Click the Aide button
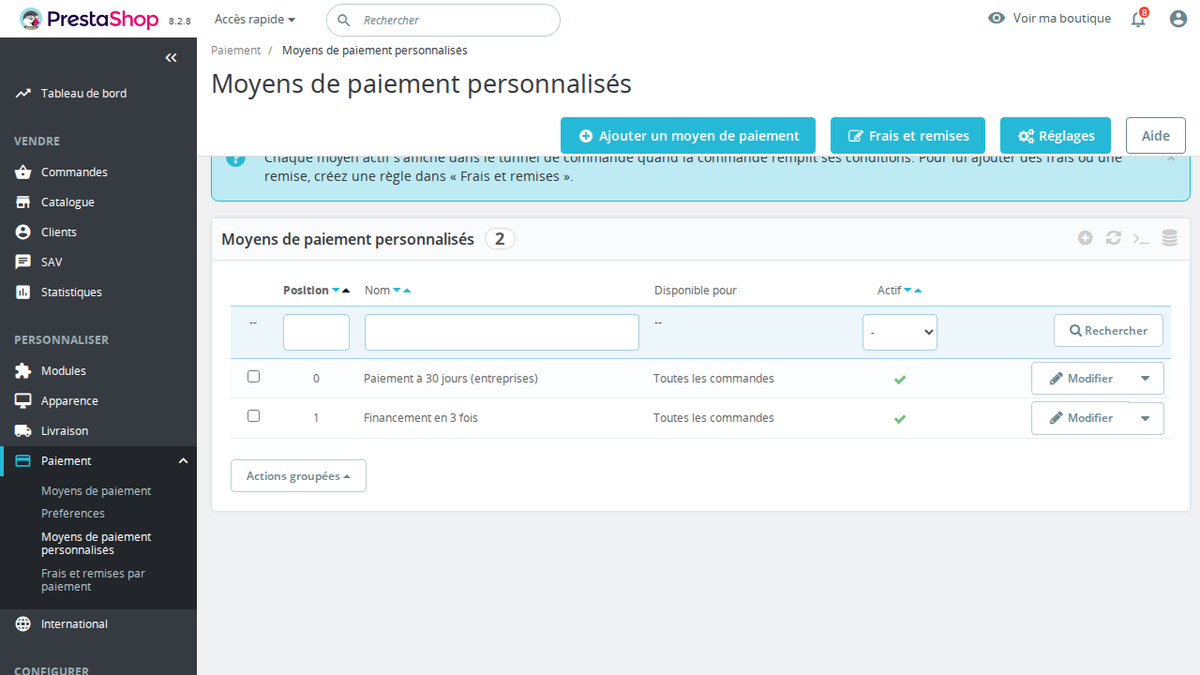The width and height of the screenshot is (1200, 675). pos(1156,136)
